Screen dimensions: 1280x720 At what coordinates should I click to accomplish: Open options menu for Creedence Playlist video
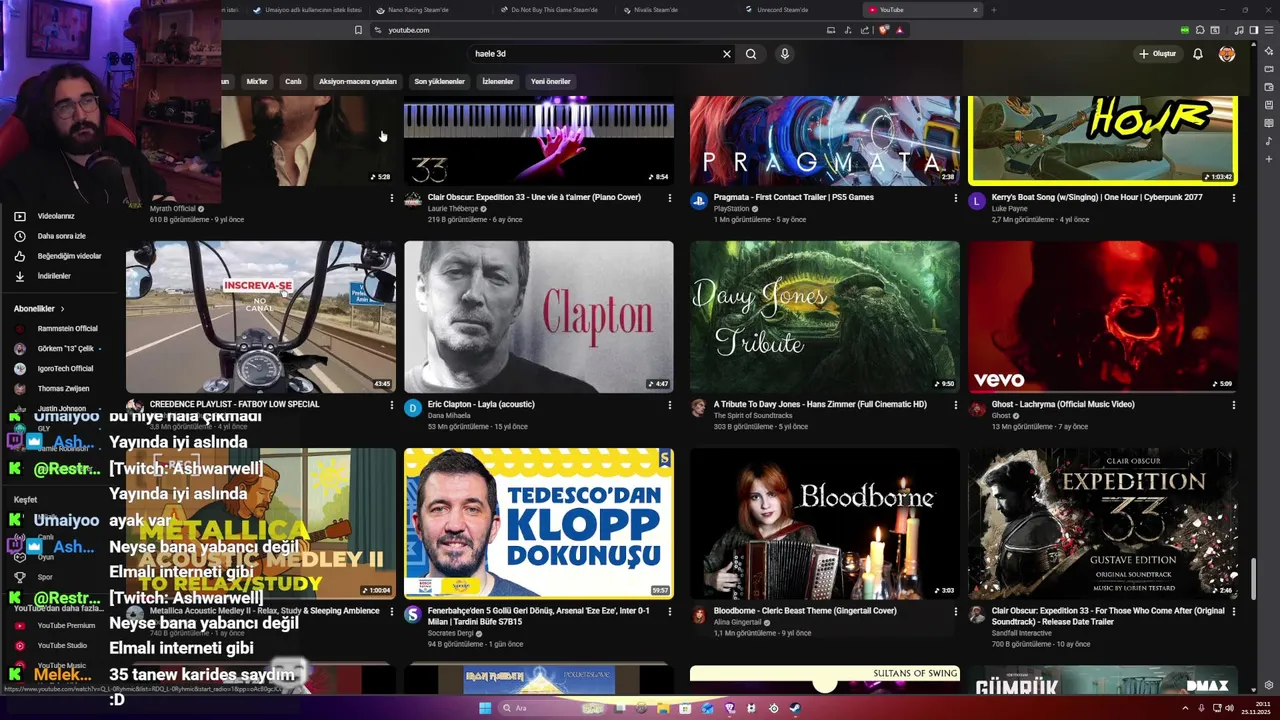pos(392,405)
